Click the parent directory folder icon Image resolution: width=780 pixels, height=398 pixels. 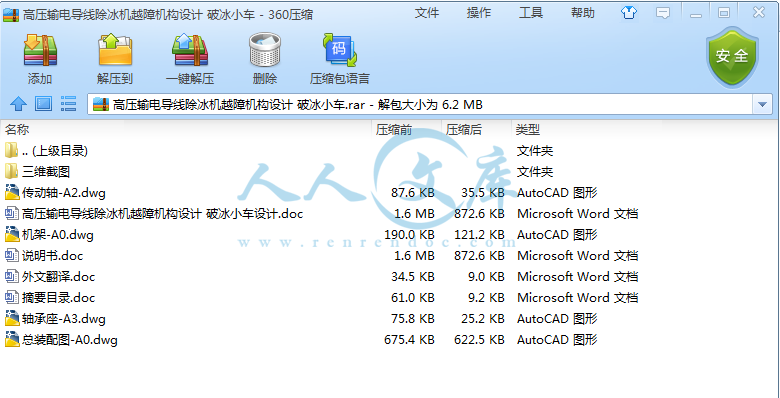coord(11,150)
